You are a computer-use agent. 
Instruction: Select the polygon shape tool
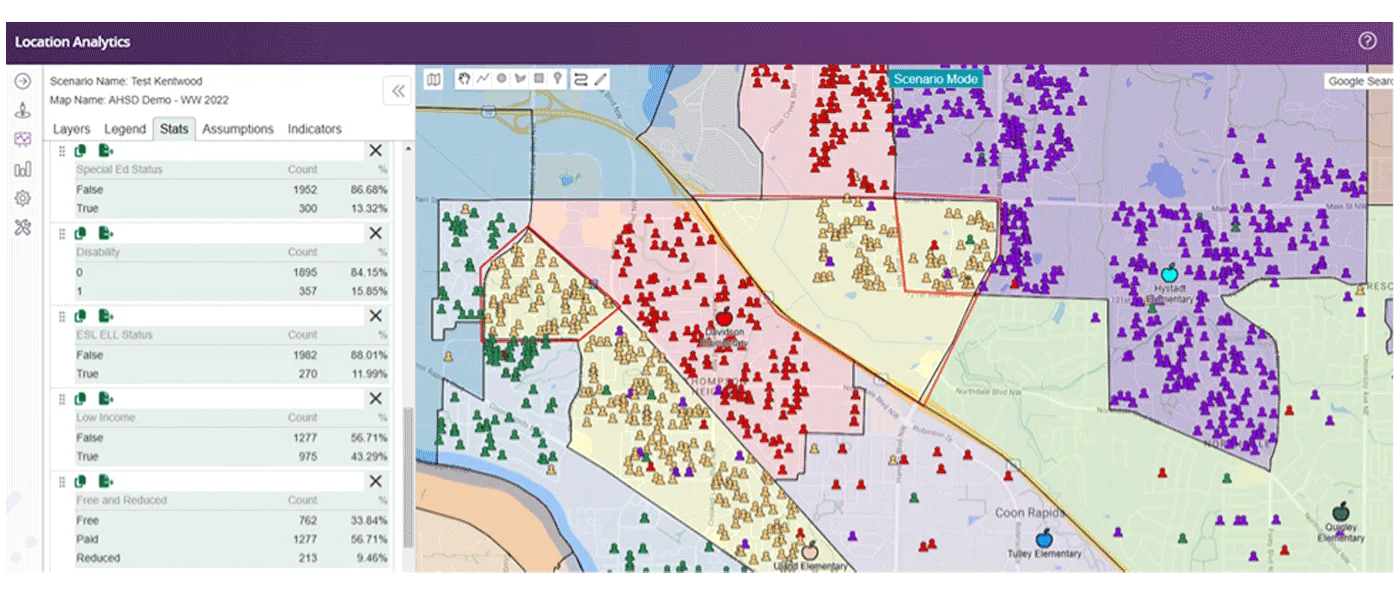520,78
